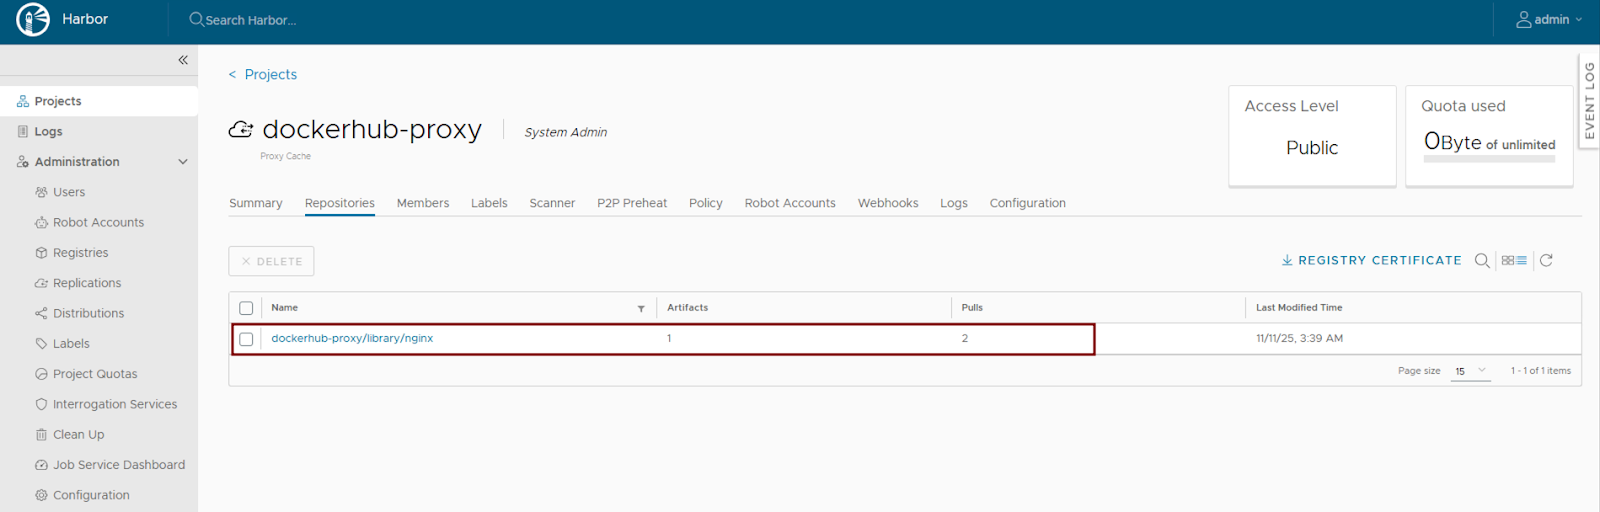This screenshot has width=1600, height=512.
Task: Open the Page size dropdown
Action: [x=1471, y=371]
